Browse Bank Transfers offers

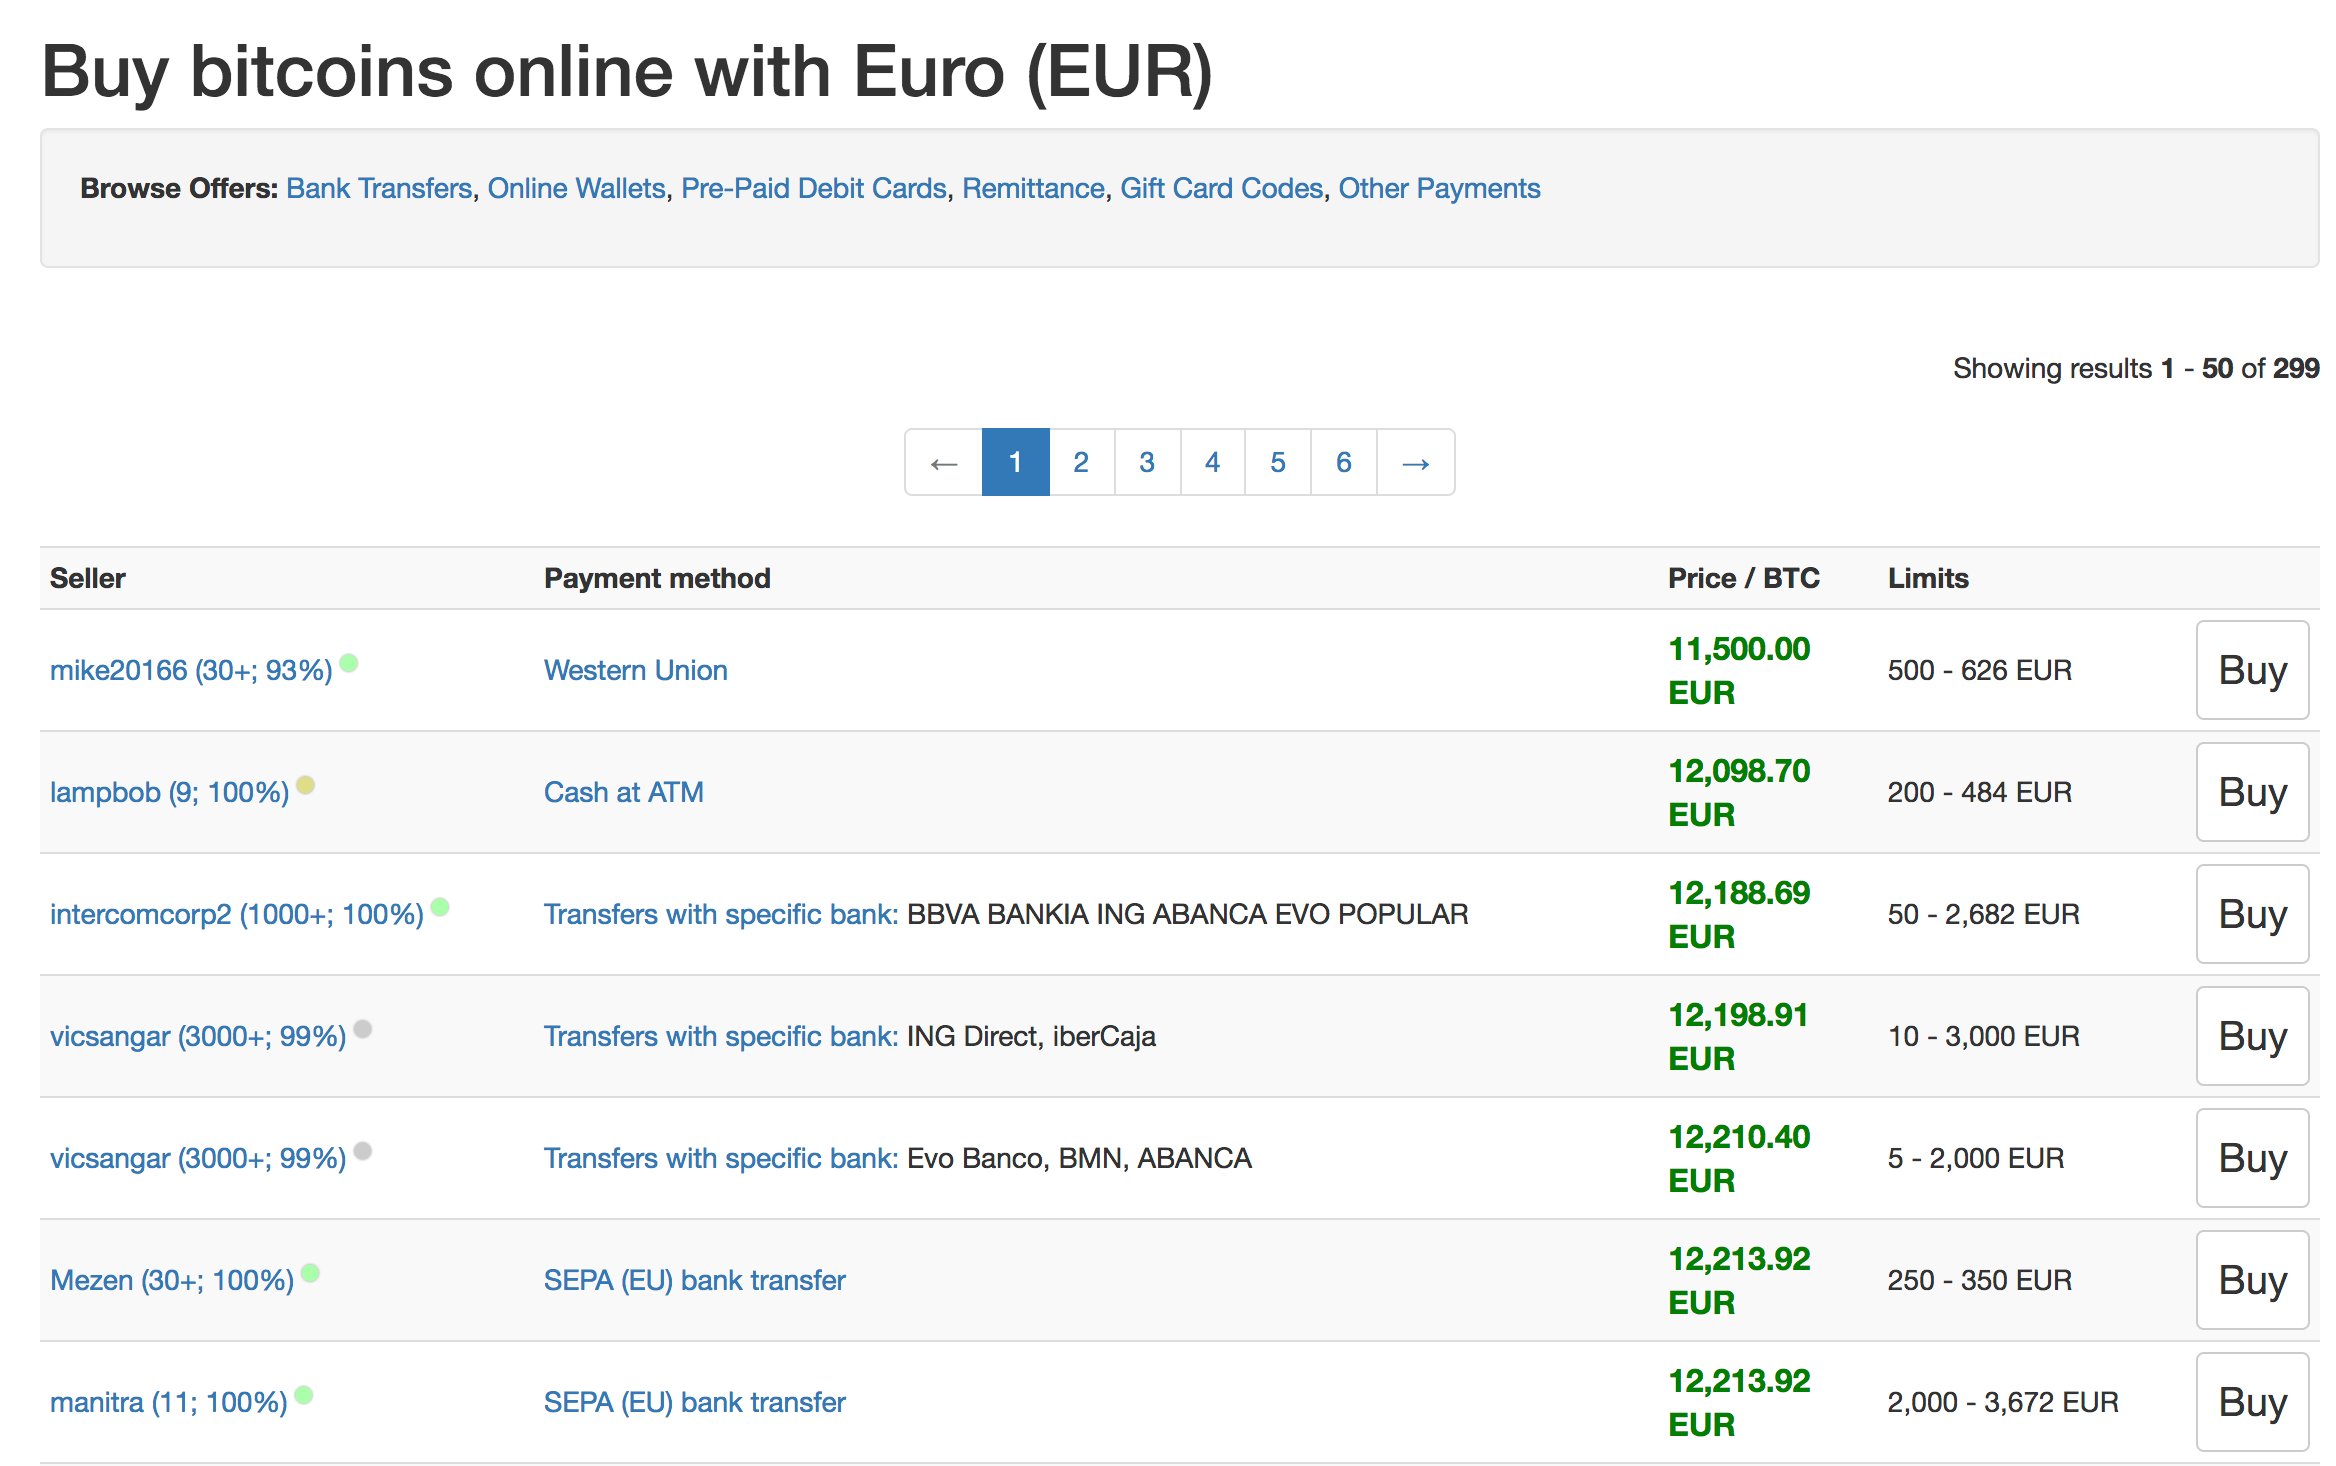click(379, 188)
